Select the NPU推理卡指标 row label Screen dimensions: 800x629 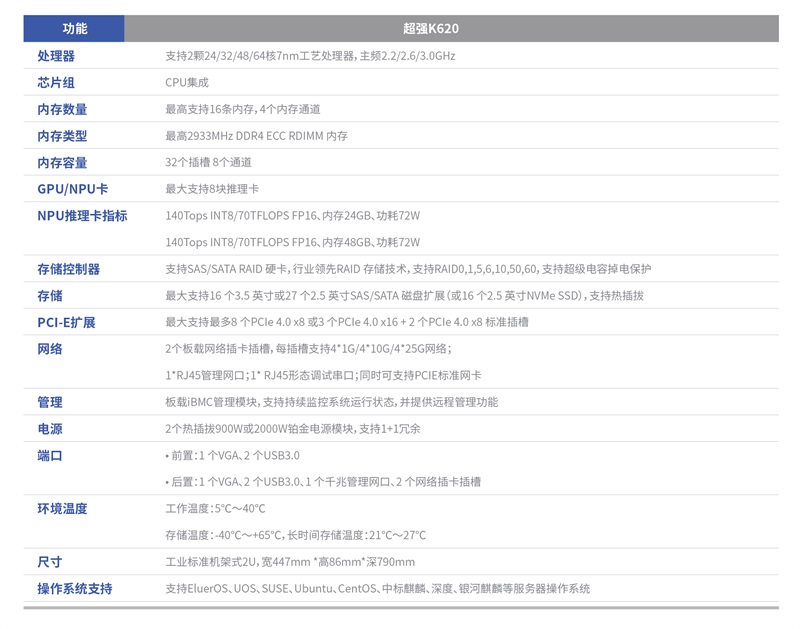point(82,215)
